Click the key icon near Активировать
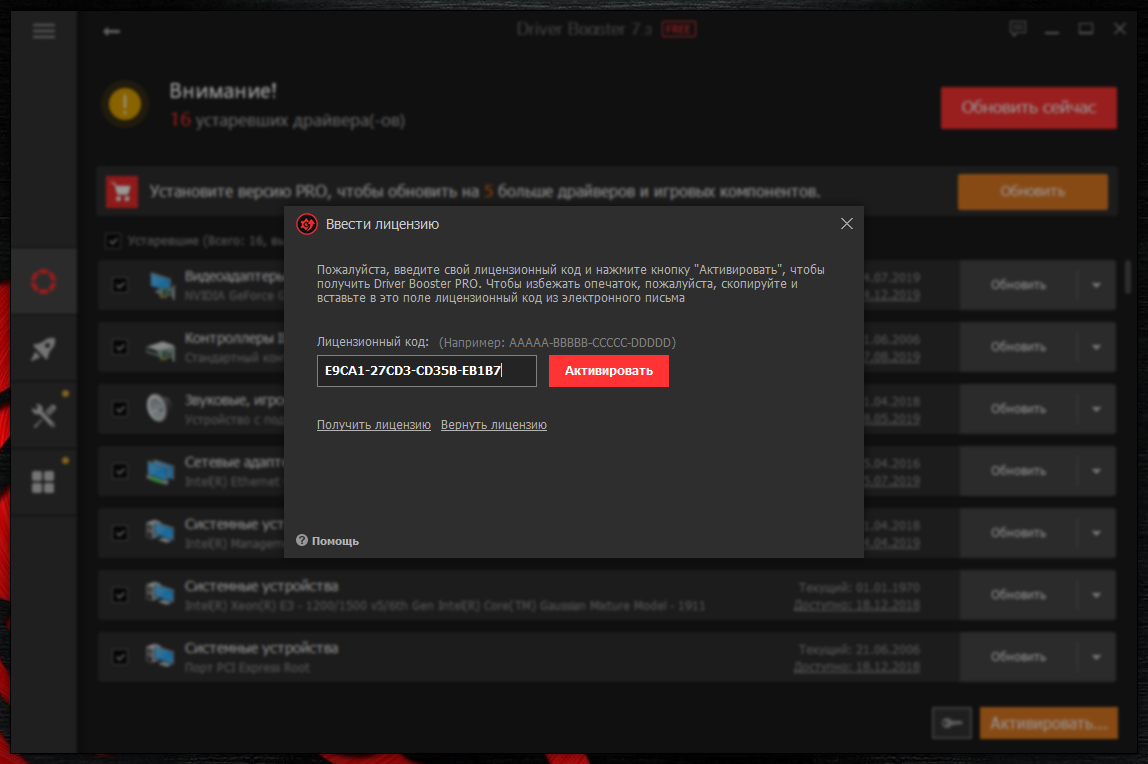Viewport: 1148px width, 764px height. (x=952, y=721)
